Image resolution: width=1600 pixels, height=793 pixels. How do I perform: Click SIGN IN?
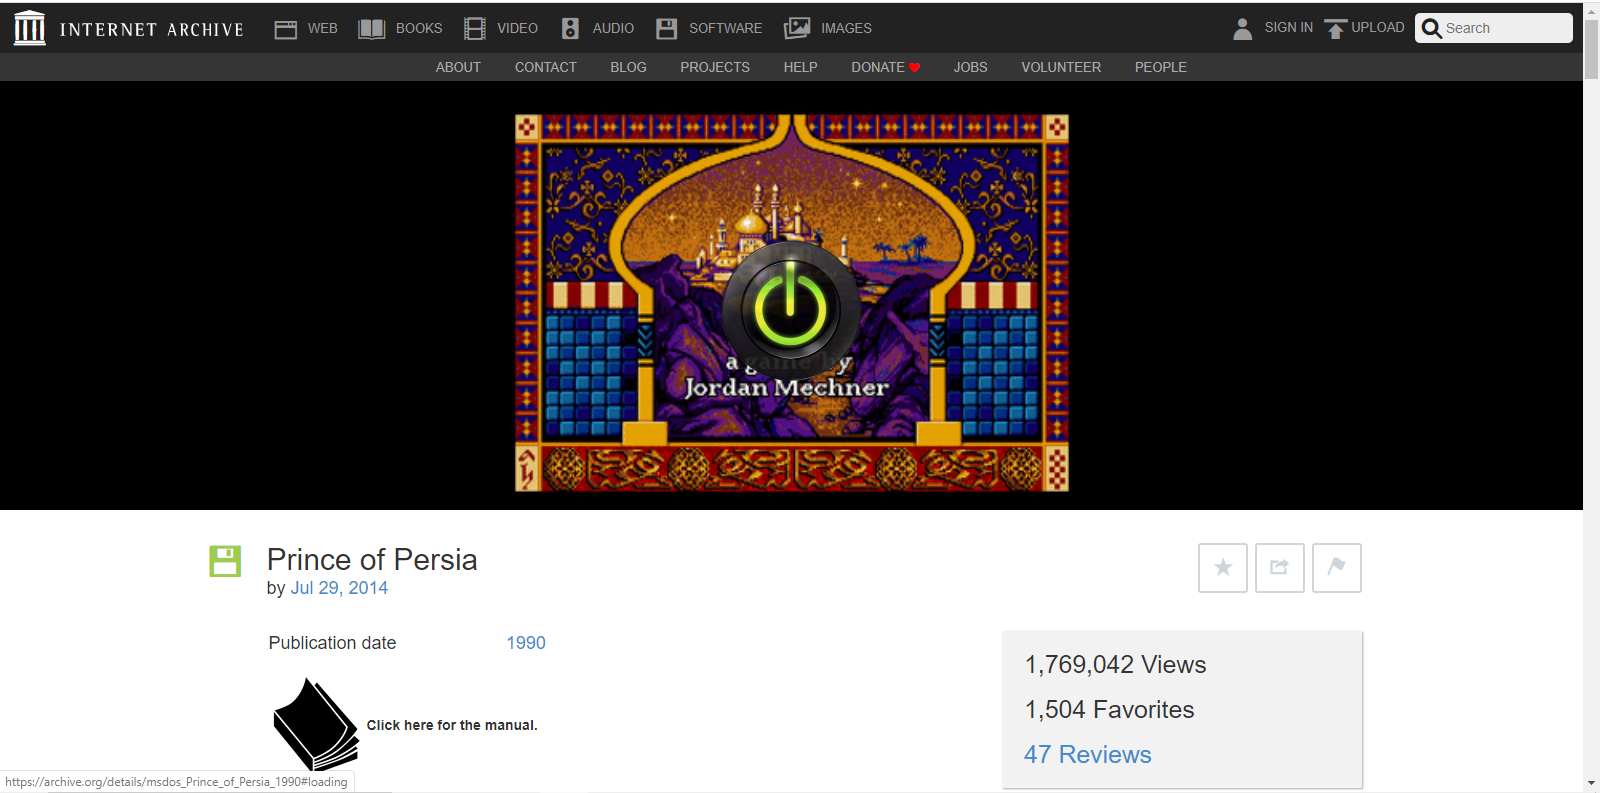tap(1288, 28)
